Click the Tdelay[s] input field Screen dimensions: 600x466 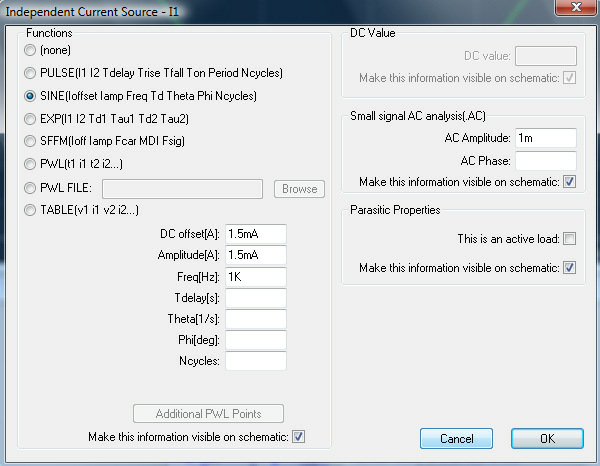pos(256,298)
